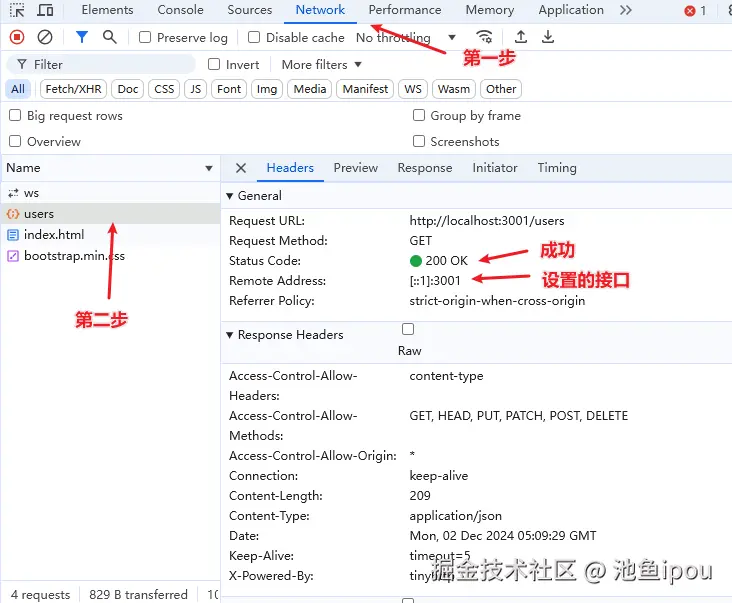
Task: Close the request details pane
Action: (241, 168)
